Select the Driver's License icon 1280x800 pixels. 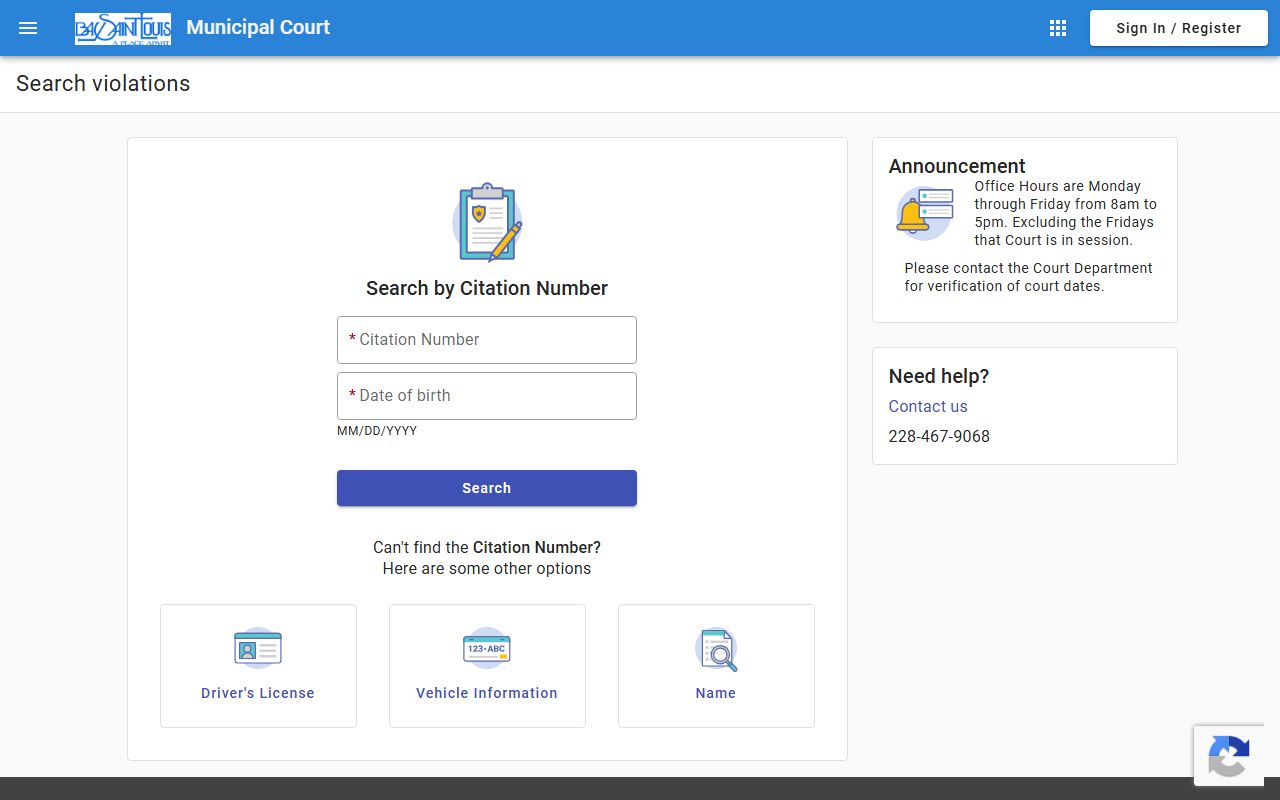[x=258, y=649]
